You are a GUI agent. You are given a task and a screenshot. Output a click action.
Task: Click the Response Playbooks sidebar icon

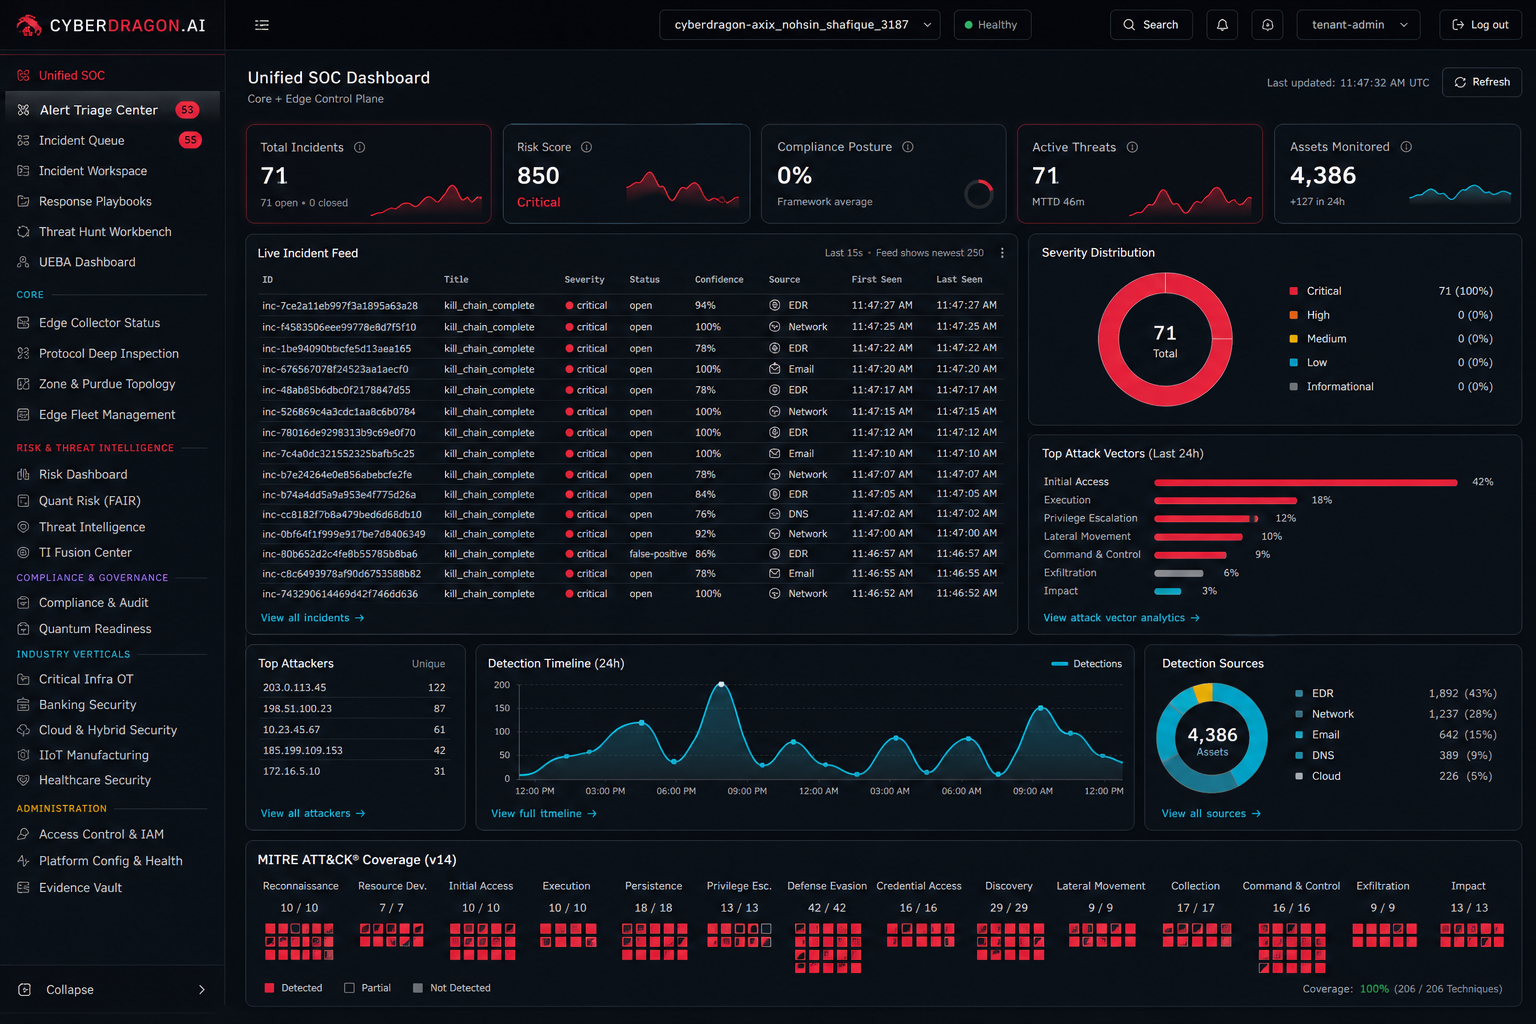click(23, 201)
